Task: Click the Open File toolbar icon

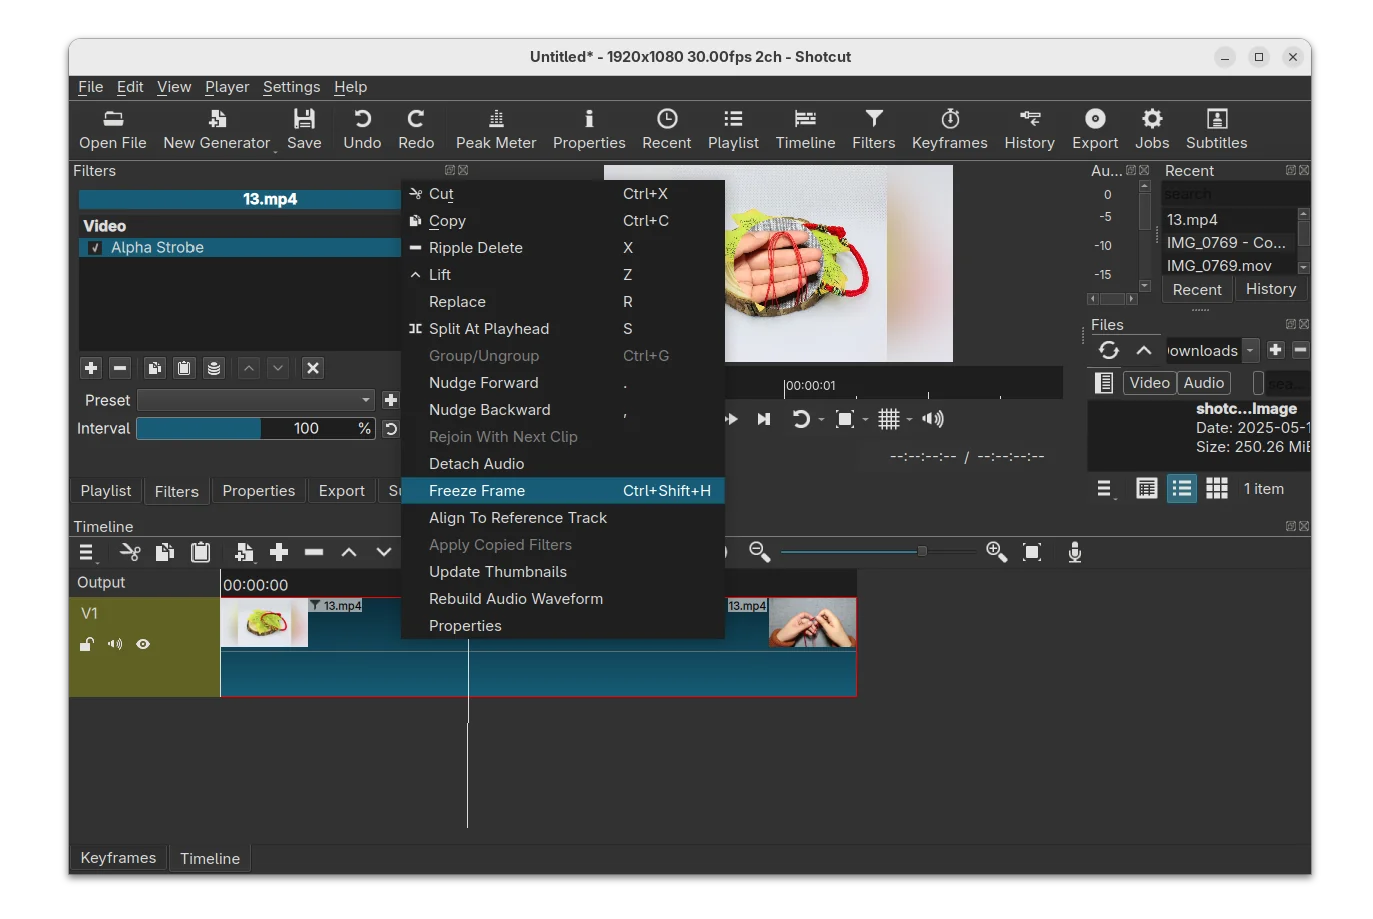Action: click(113, 130)
